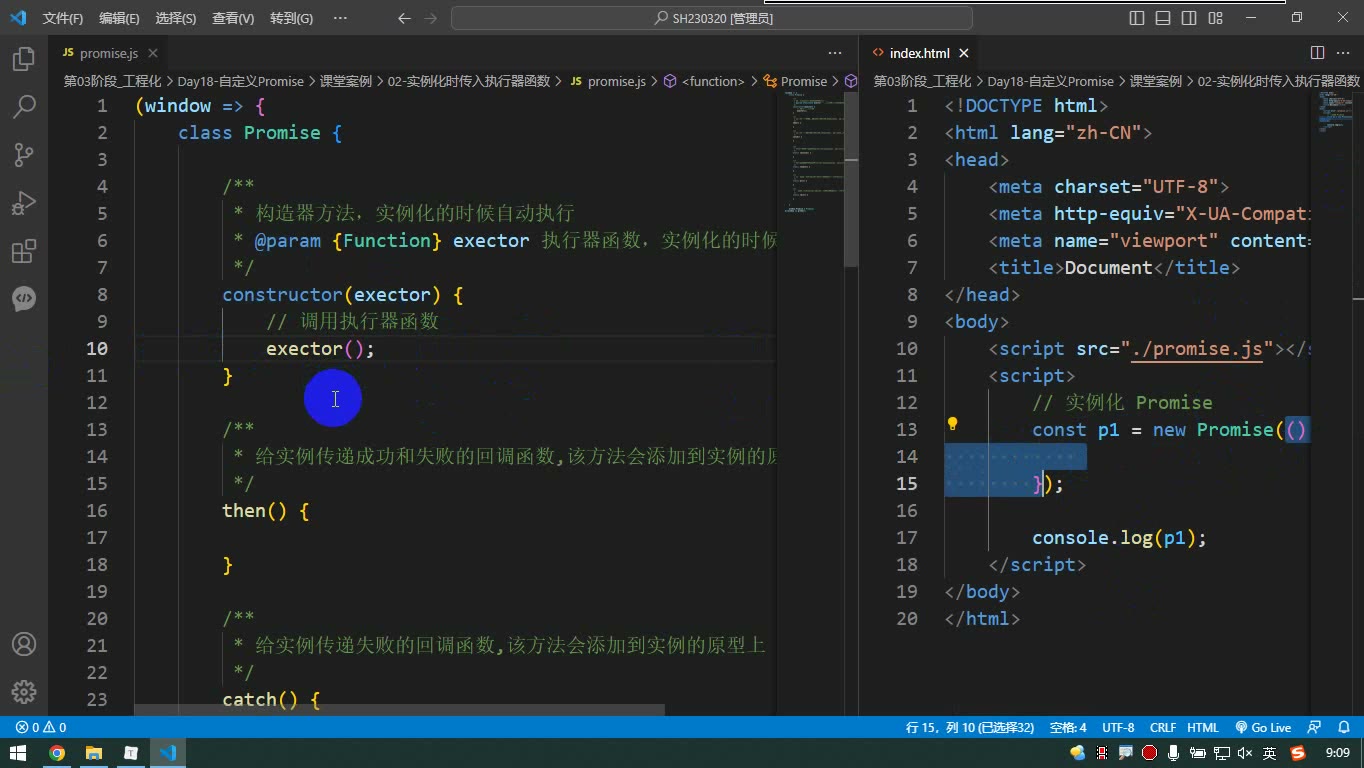The width and height of the screenshot is (1364, 768).
Task: Open the Customize Layout dropdown in title bar
Action: (x=1215, y=18)
